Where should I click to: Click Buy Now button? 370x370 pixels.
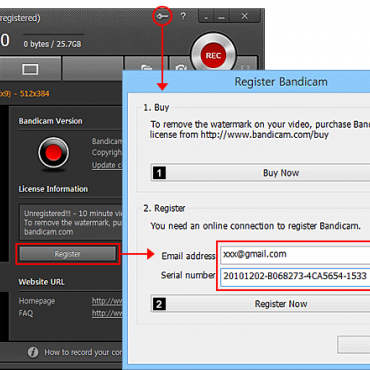261,173
